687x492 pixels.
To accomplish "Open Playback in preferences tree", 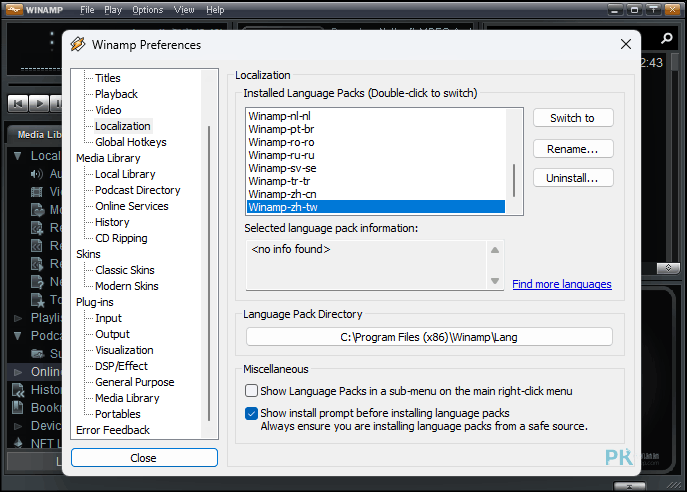I will click(117, 94).
